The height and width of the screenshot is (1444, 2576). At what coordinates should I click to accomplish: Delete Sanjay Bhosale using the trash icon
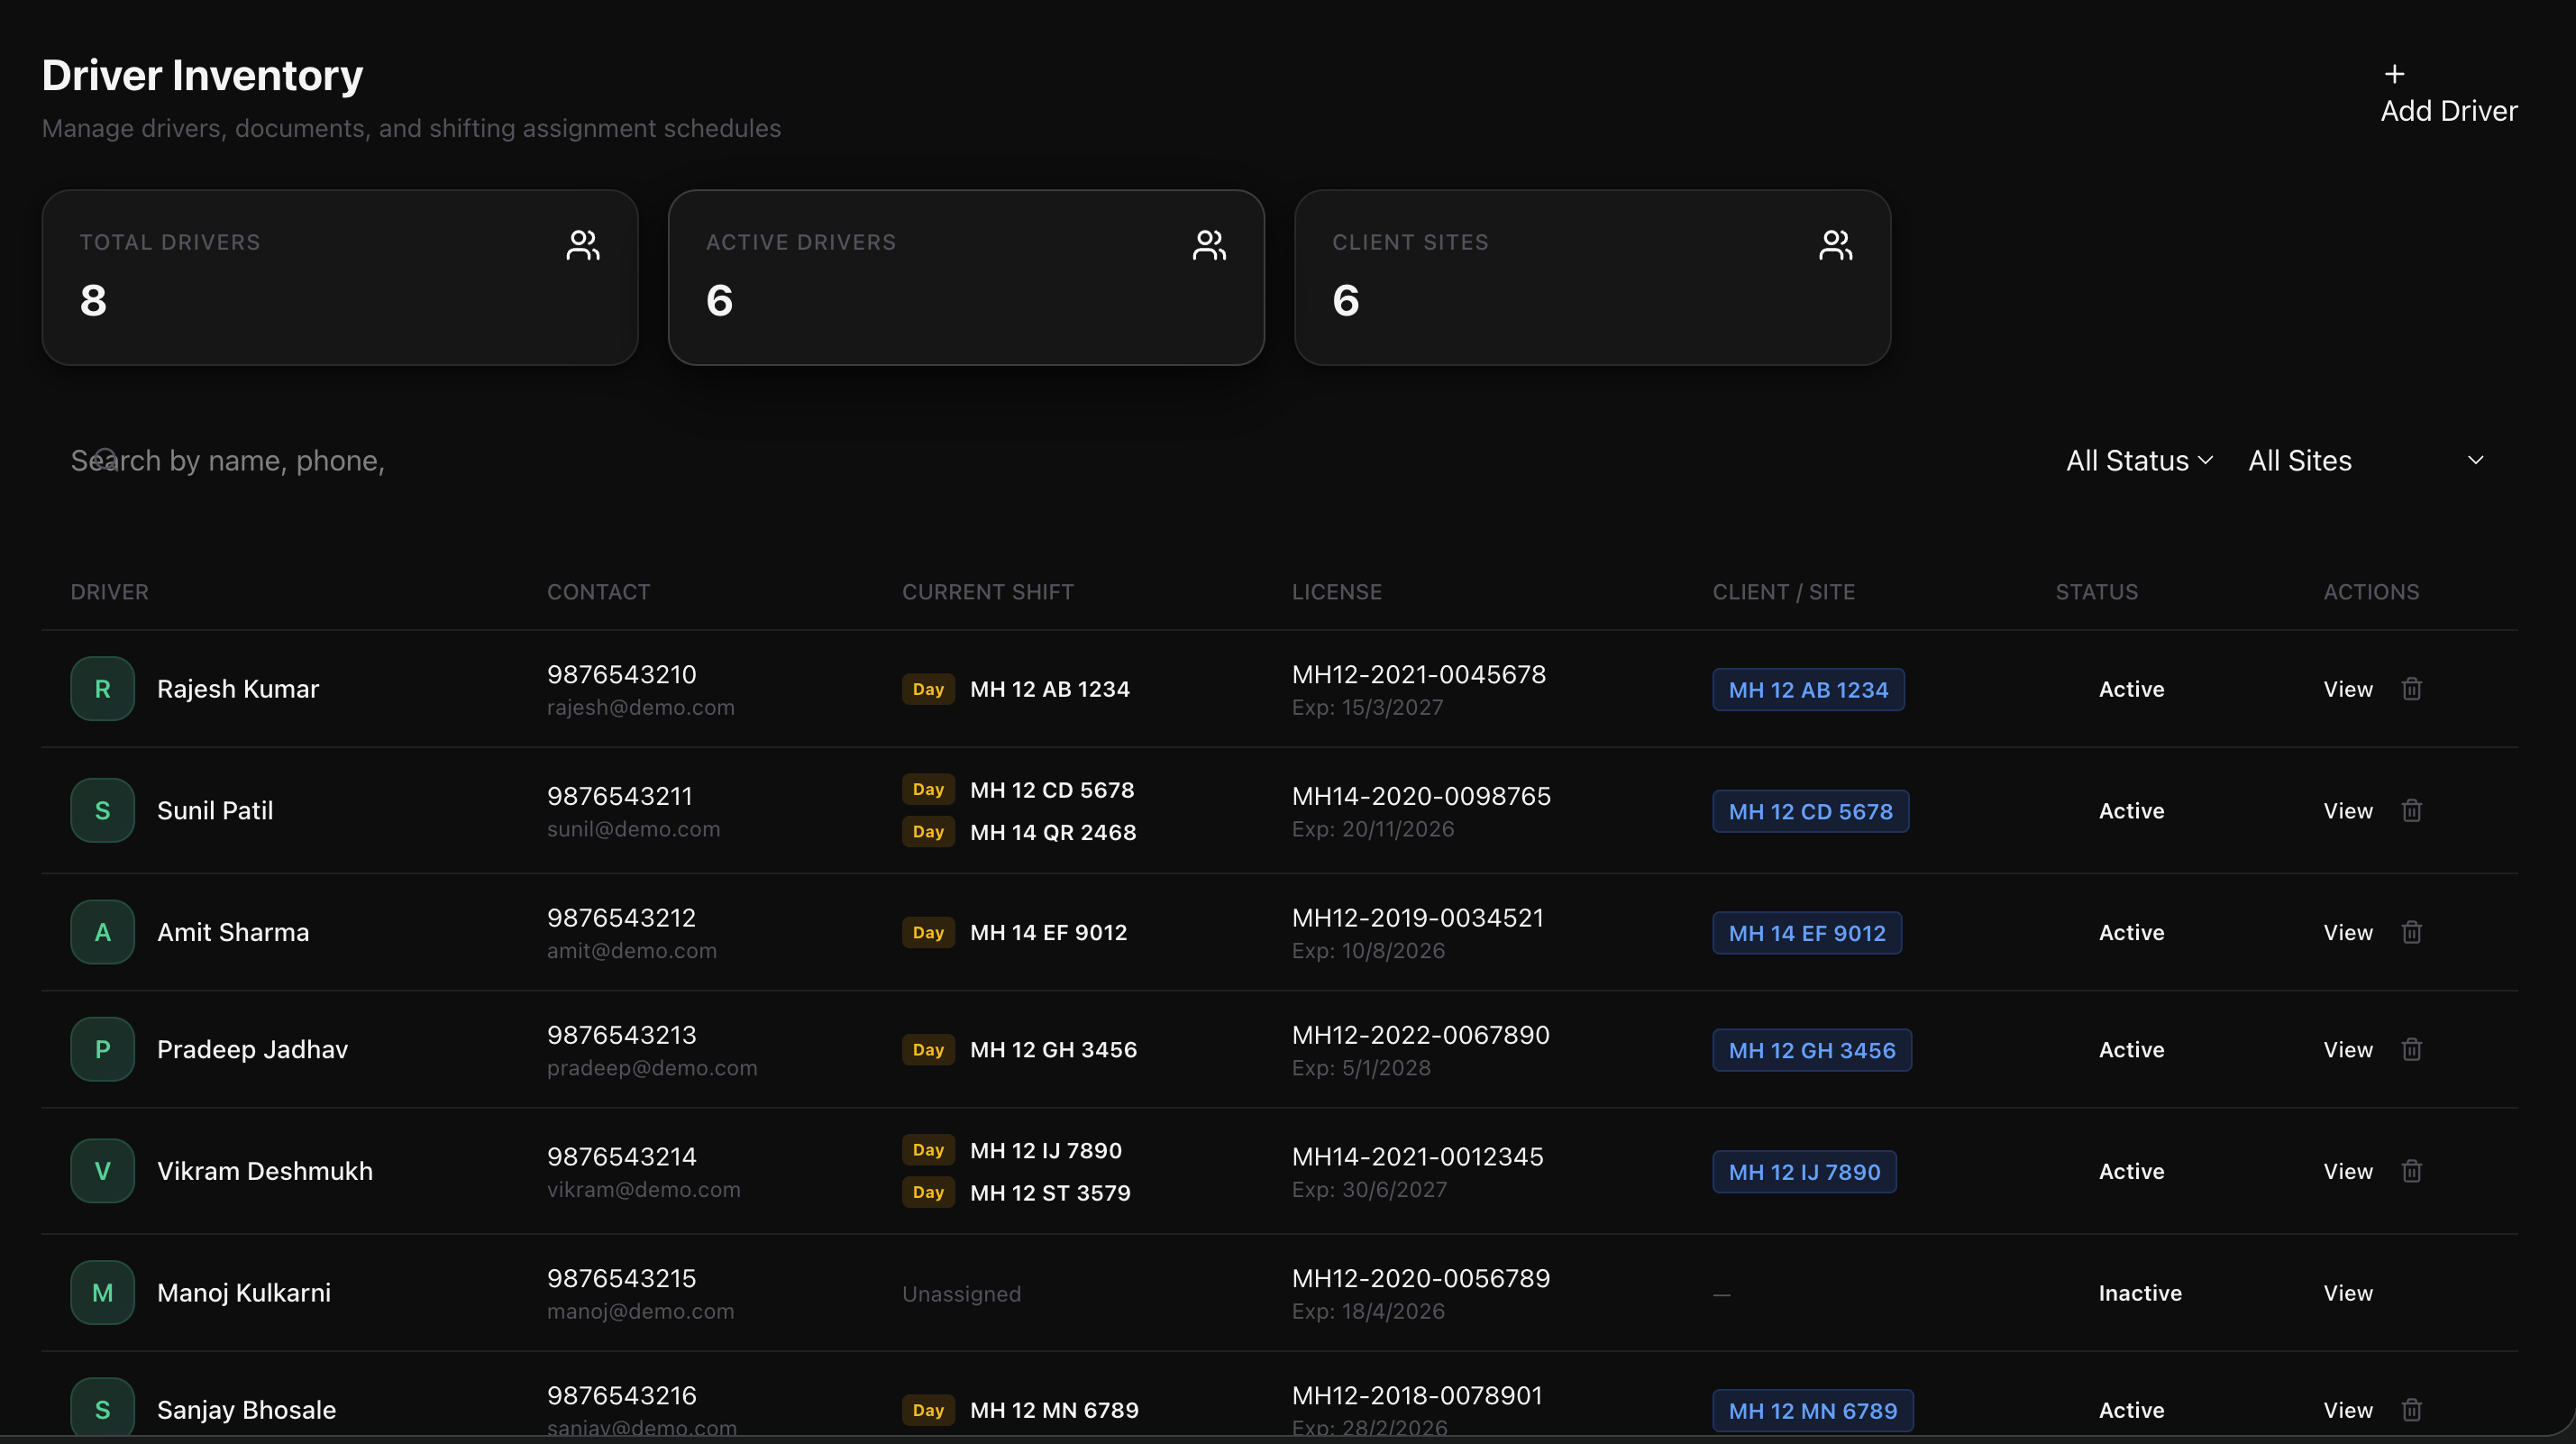tap(2411, 1410)
